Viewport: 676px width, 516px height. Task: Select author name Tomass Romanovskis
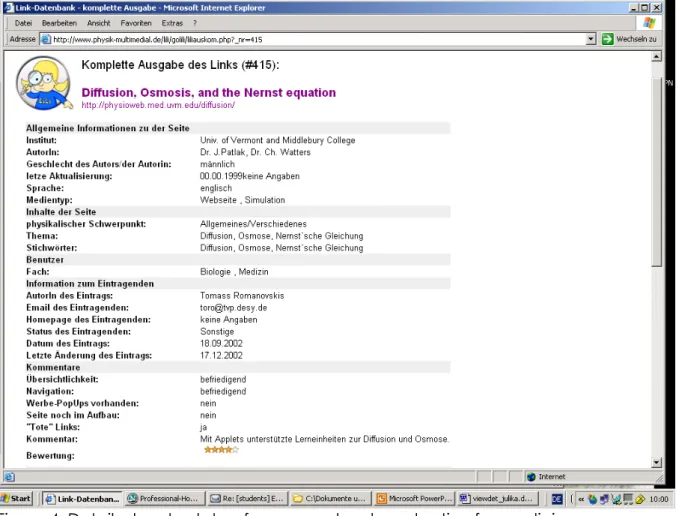click(x=242, y=296)
